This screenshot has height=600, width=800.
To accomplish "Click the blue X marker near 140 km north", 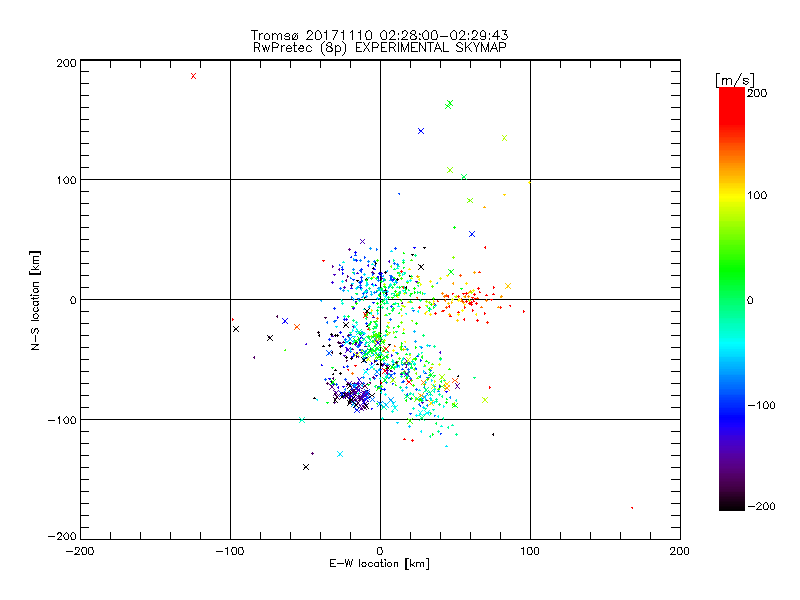I will [421, 131].
